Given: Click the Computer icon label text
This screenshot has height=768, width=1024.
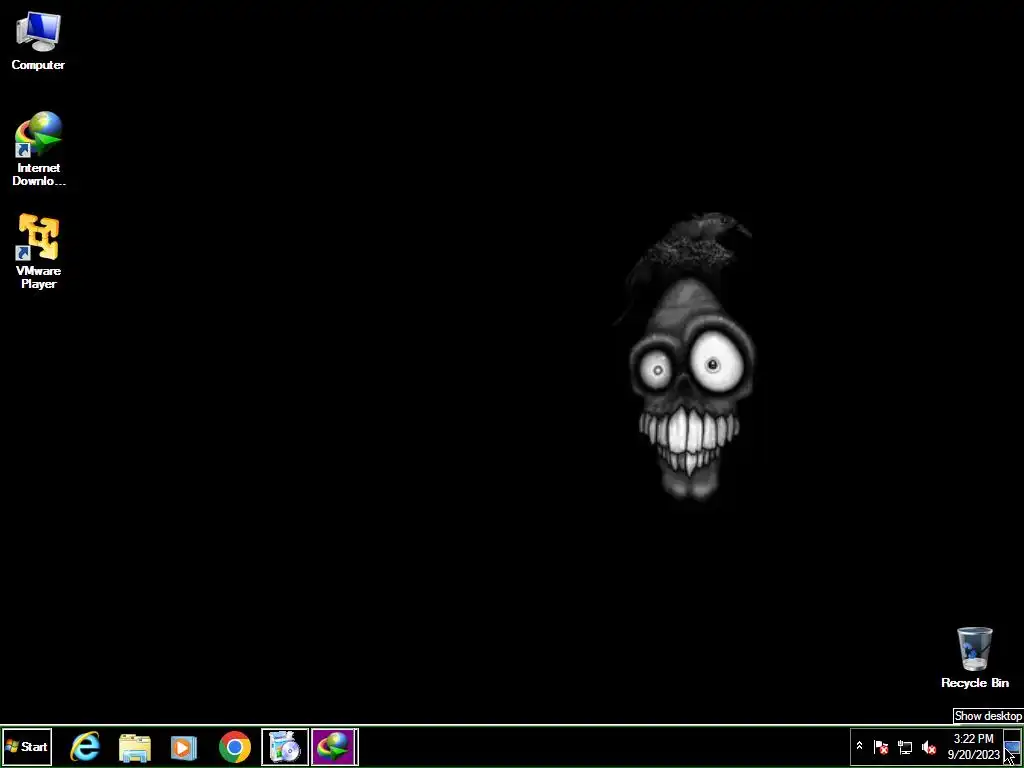Looking at the screenshot, I should 38,65.
